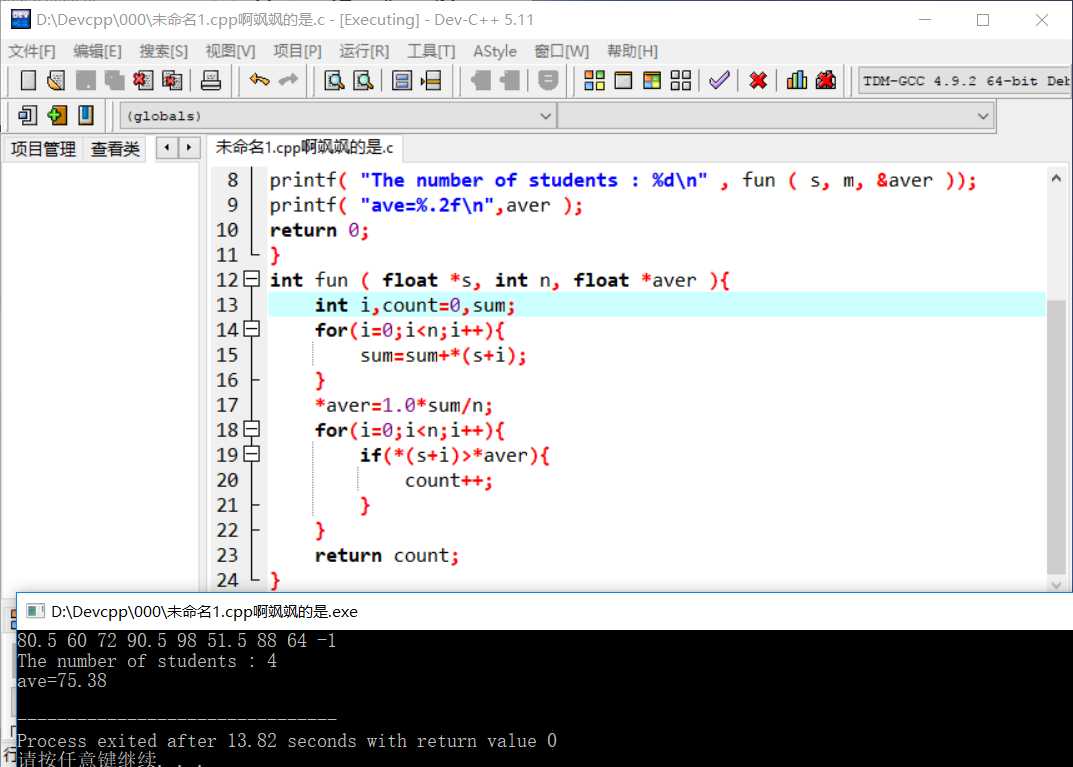Open profile analysis bar chart icon

point(797,81)
